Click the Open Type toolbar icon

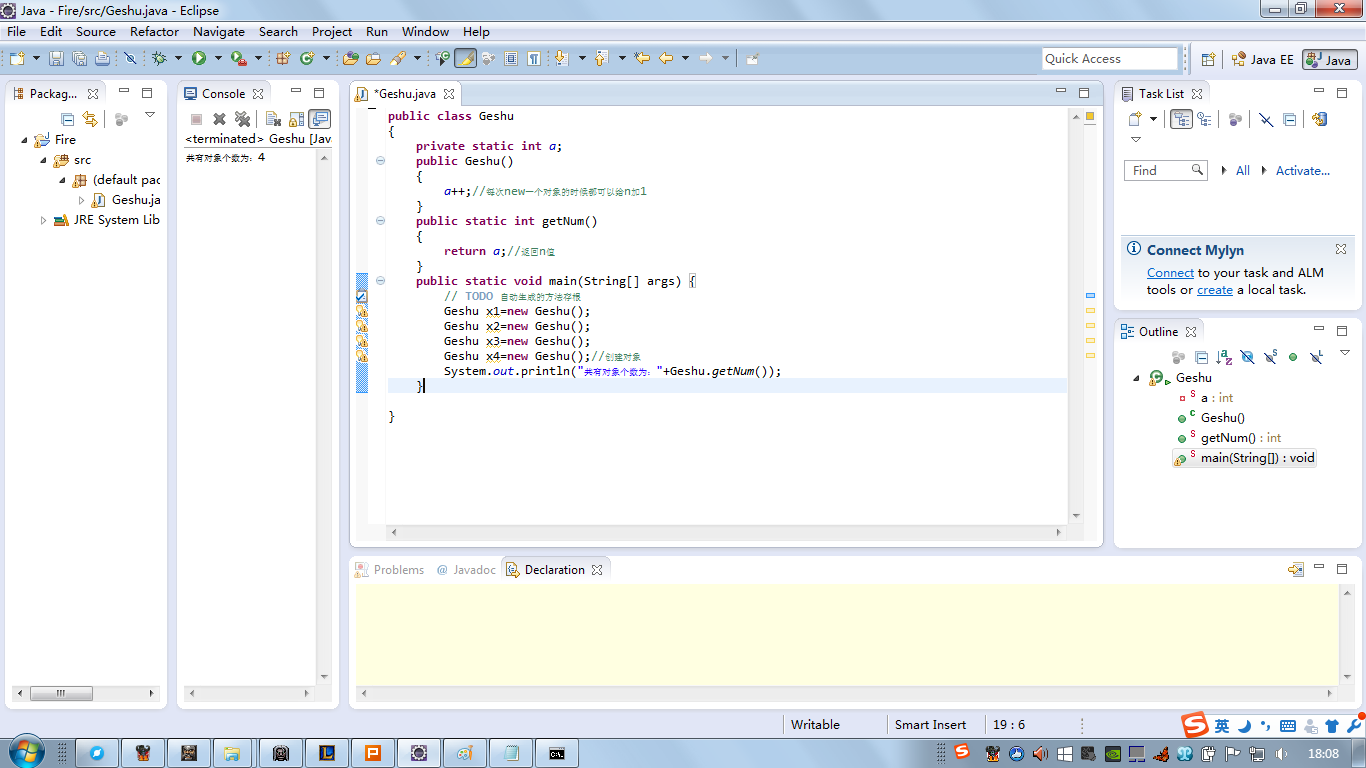coord(351,59)
